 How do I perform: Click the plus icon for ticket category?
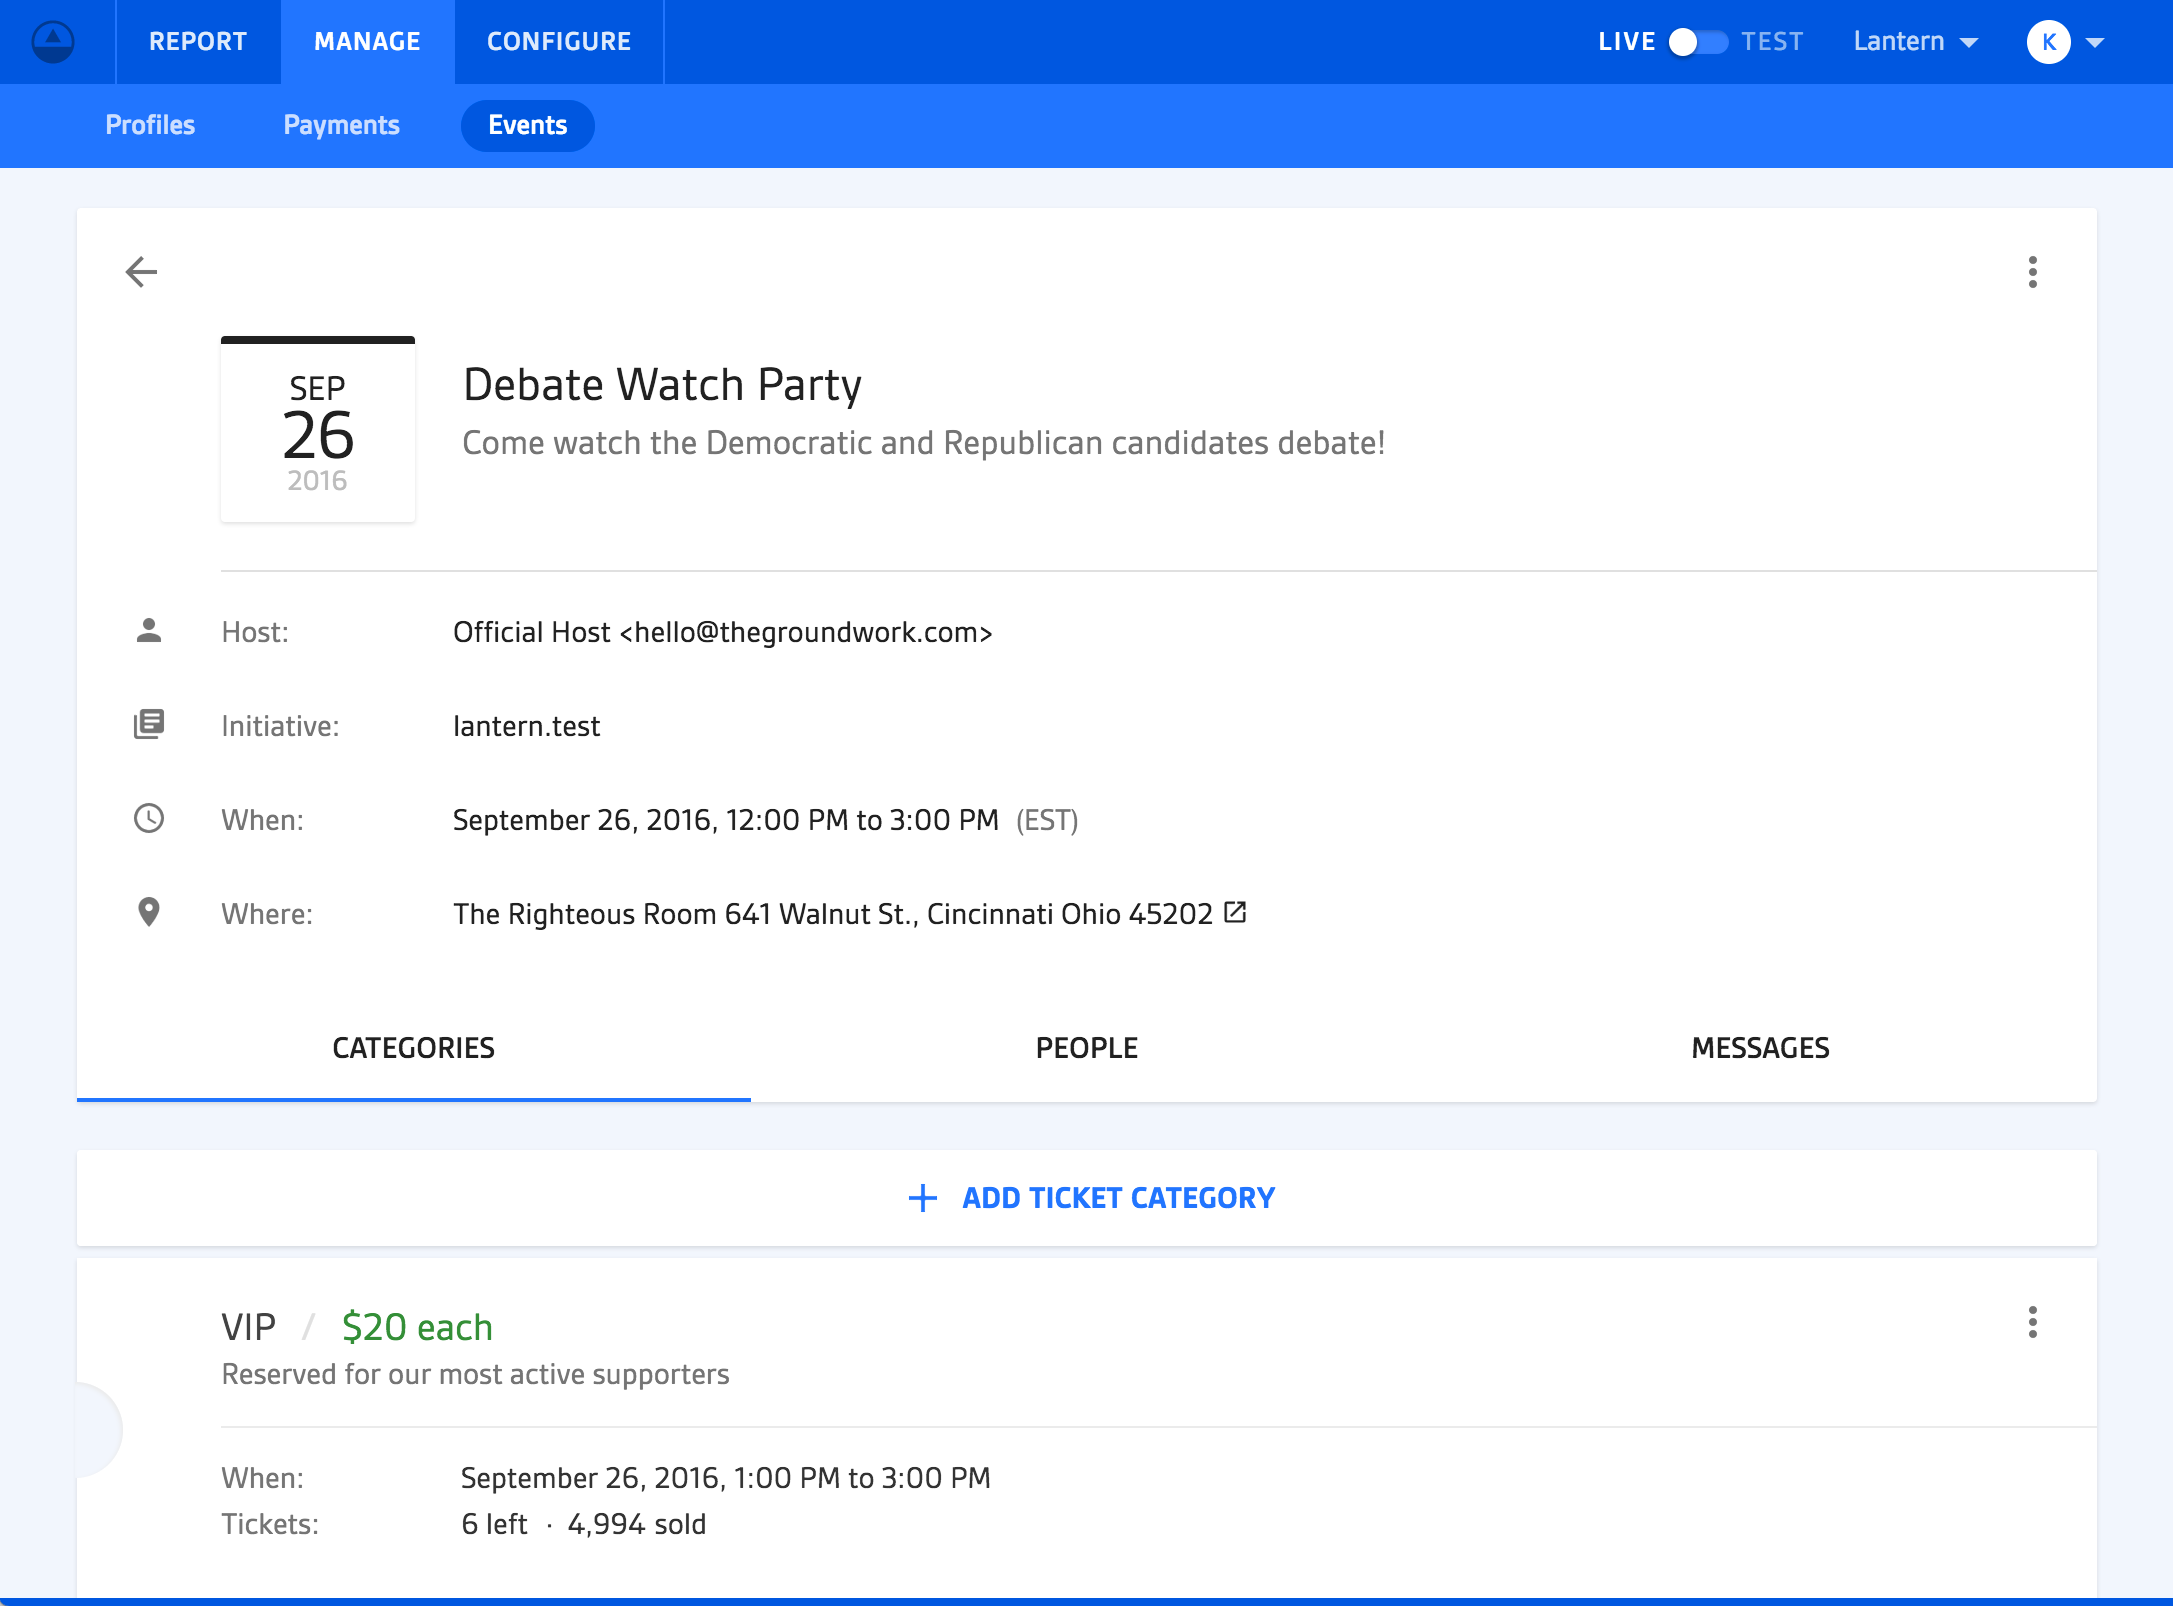click(922, 1198)
